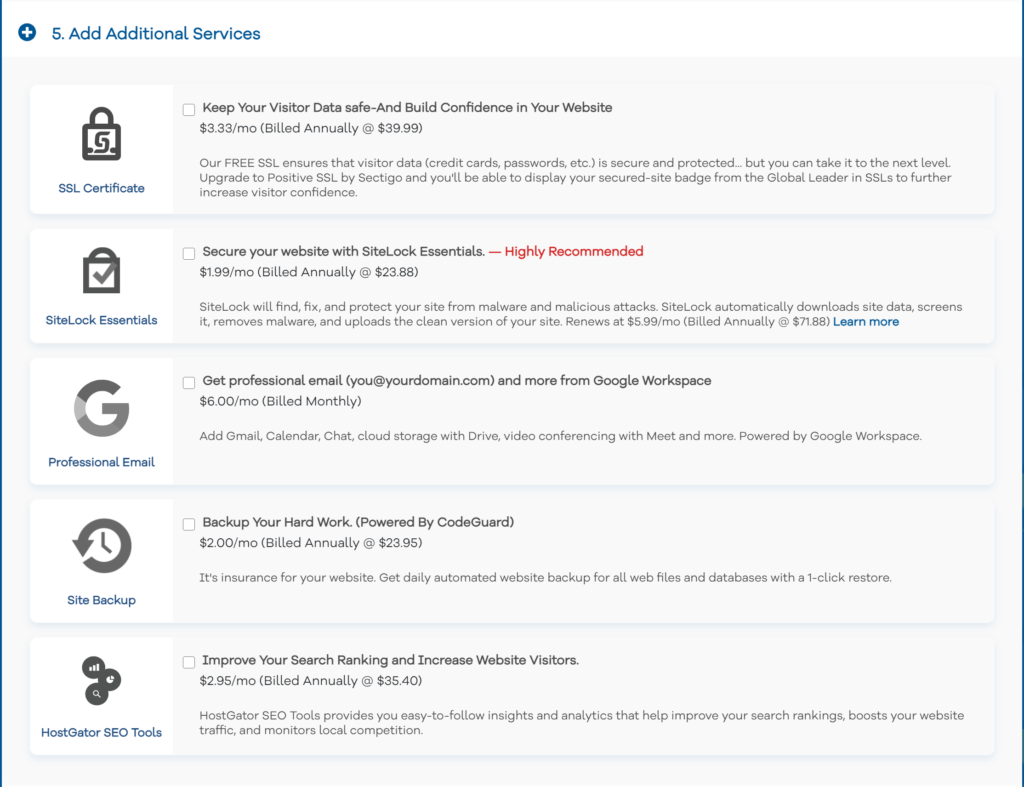Click the $6.00/mo Billed Monthly price text
Screen dimensions: 1024x787
[280, 401]
